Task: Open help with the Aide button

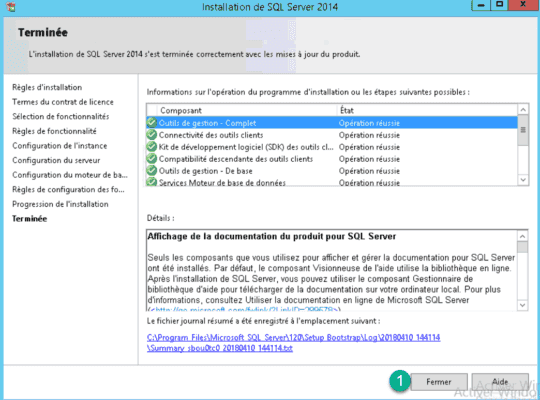Action: [x=500, y=382]
